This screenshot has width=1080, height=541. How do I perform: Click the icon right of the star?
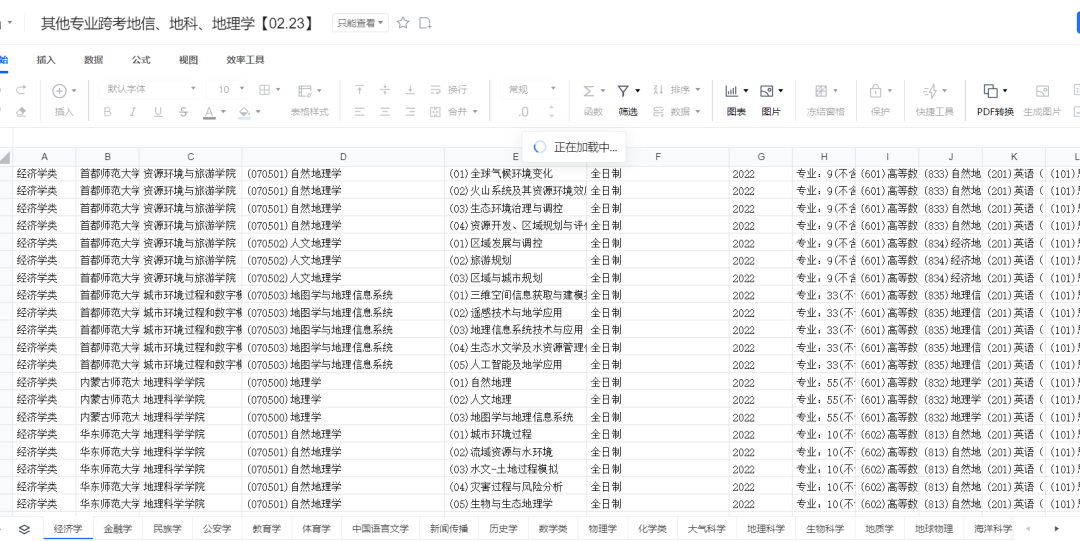tap(426, 23)
